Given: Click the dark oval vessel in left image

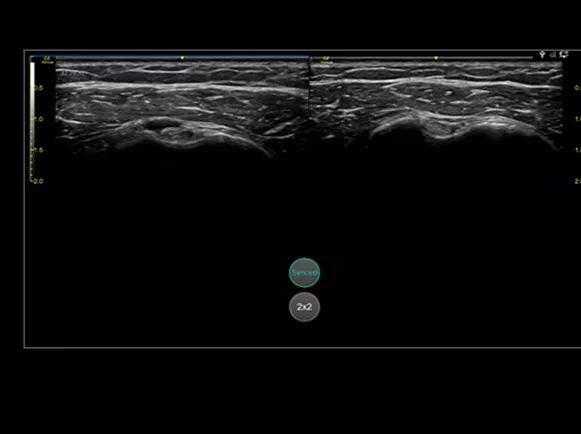Looking at the screenshot, I should 156,124.
